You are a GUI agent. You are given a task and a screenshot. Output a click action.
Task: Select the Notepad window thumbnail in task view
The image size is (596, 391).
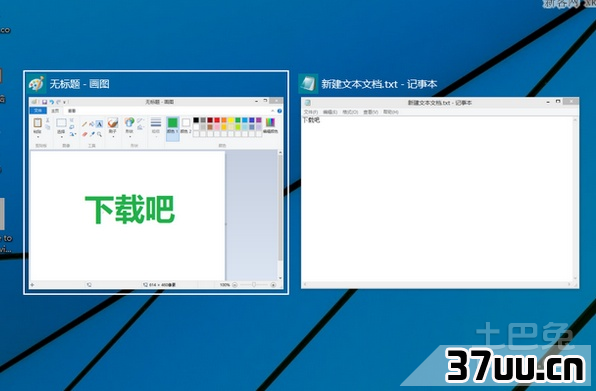click(x=440, y=193)
